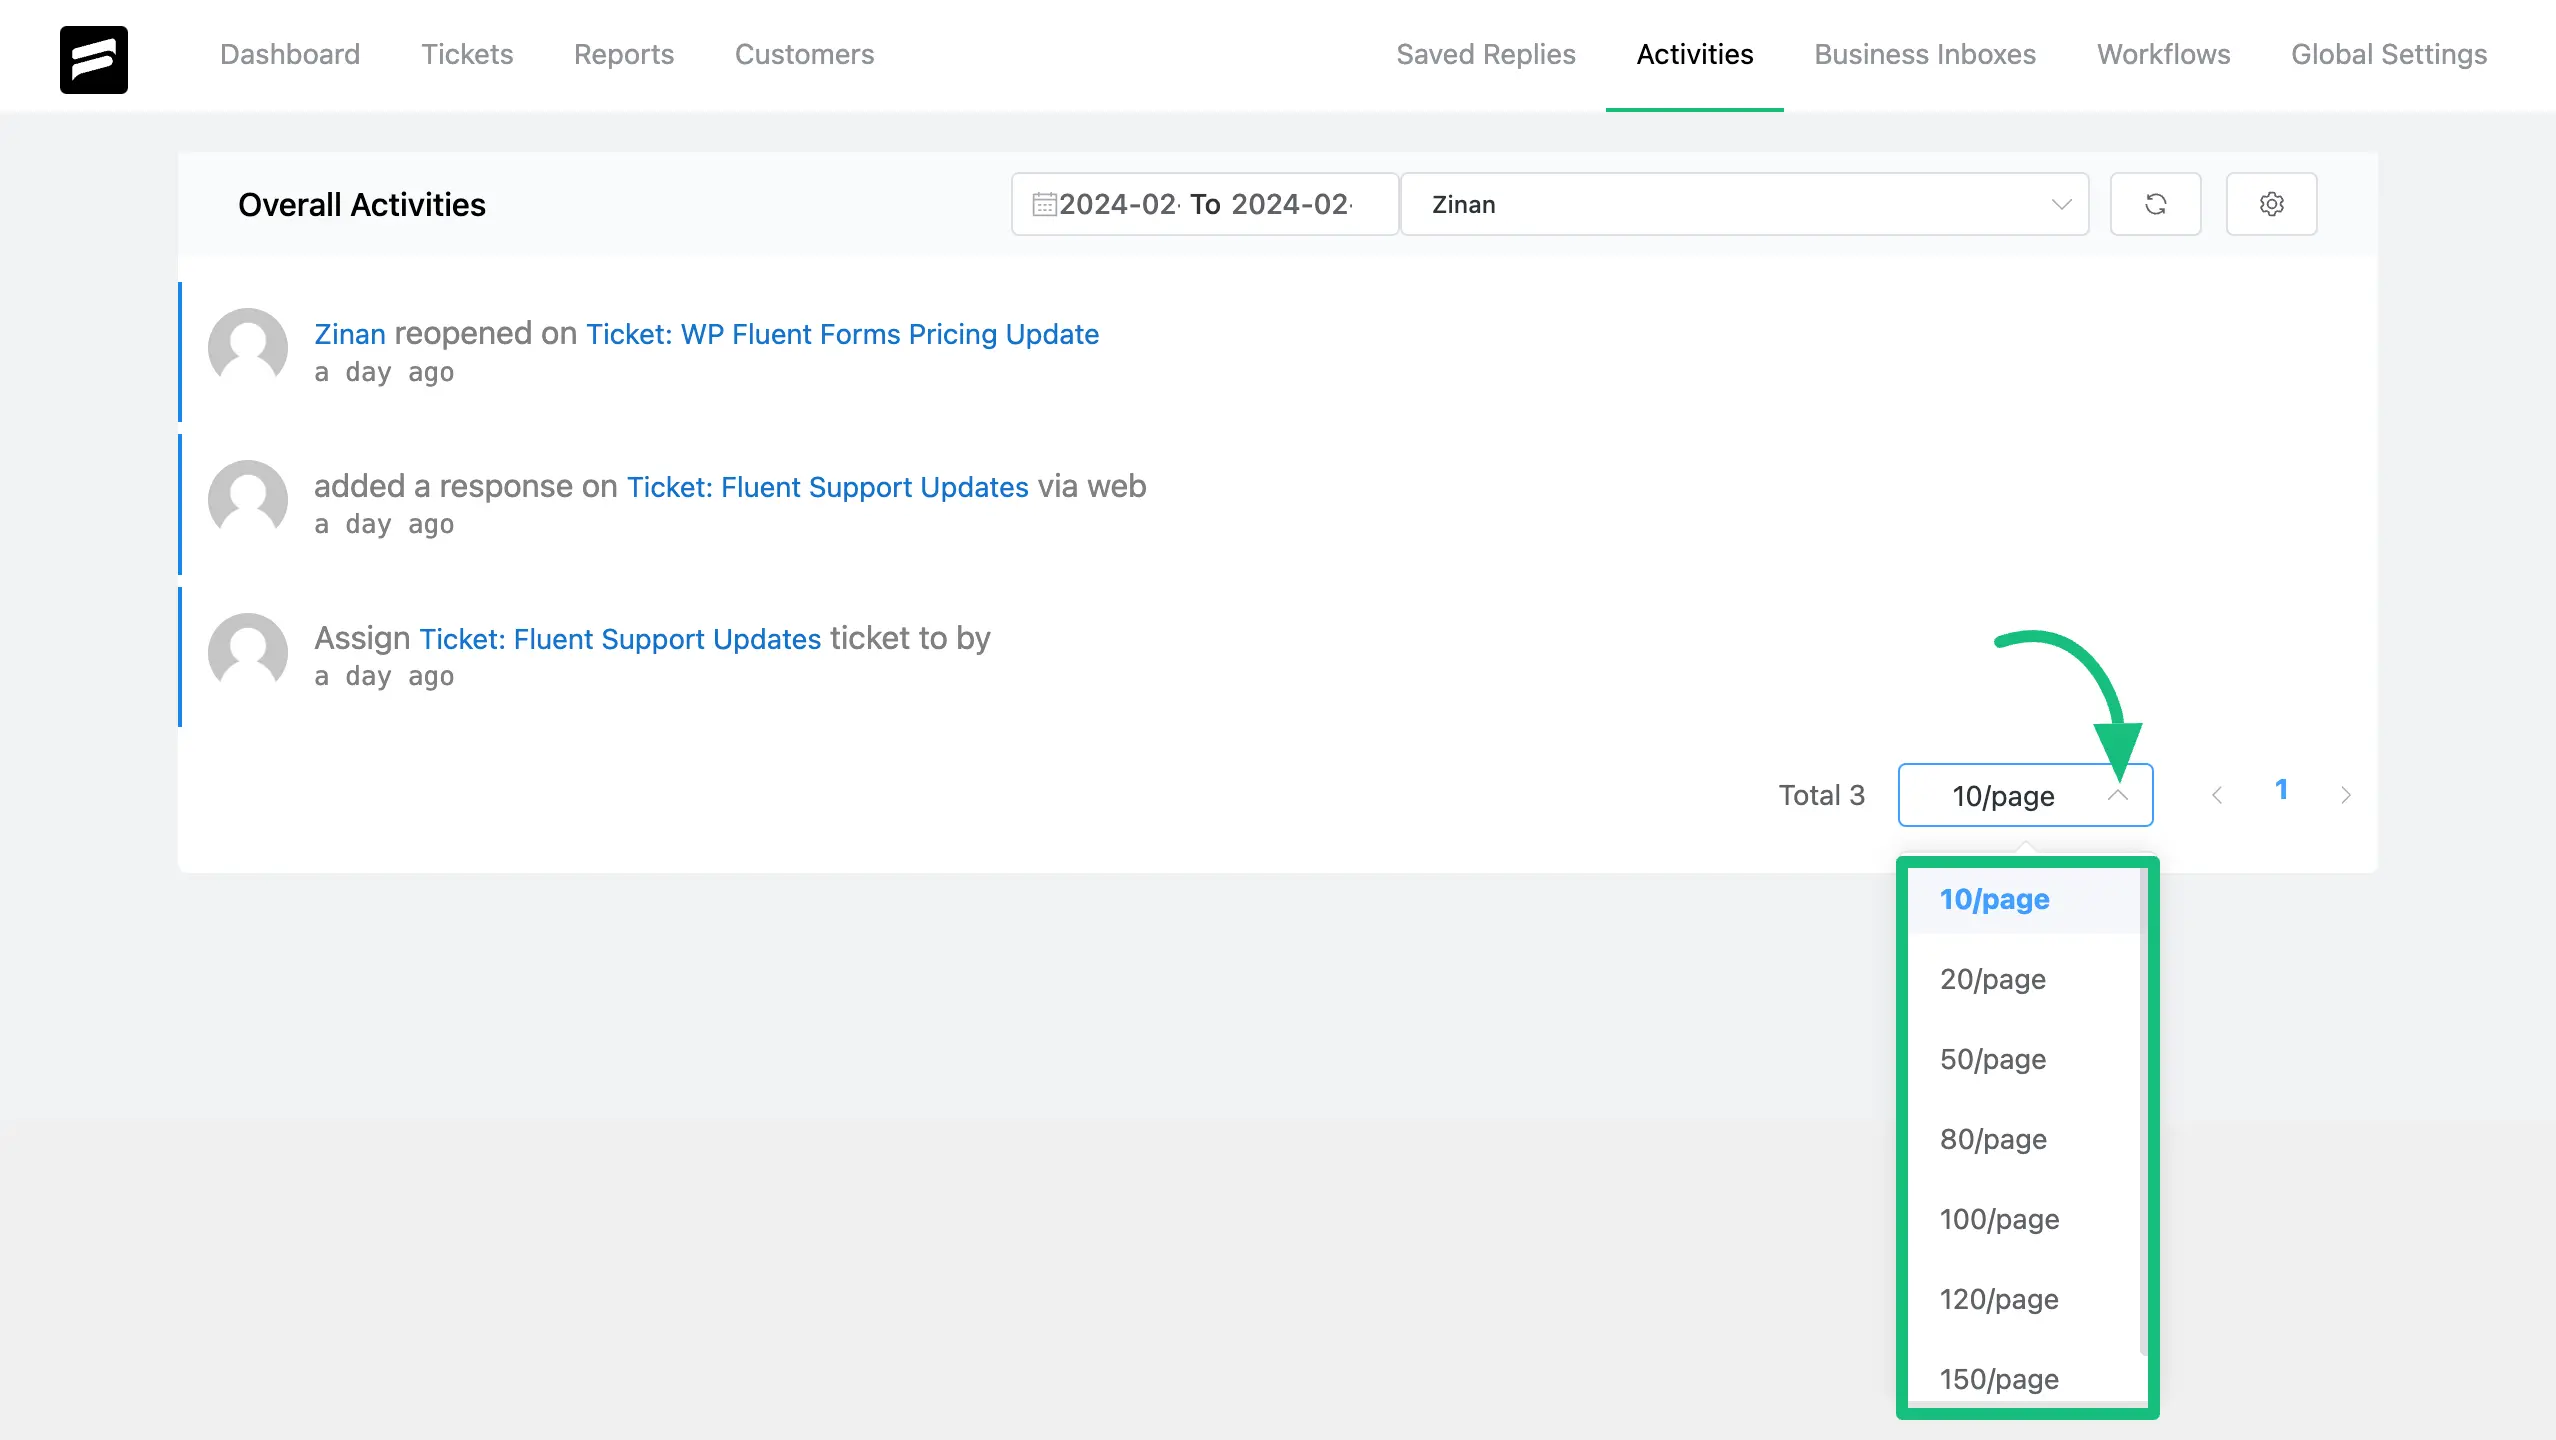The image size is (2556, 1440).
Task: Collapse the 10/page size selector
Action: pyautogui.click(x=2025, y=795)
